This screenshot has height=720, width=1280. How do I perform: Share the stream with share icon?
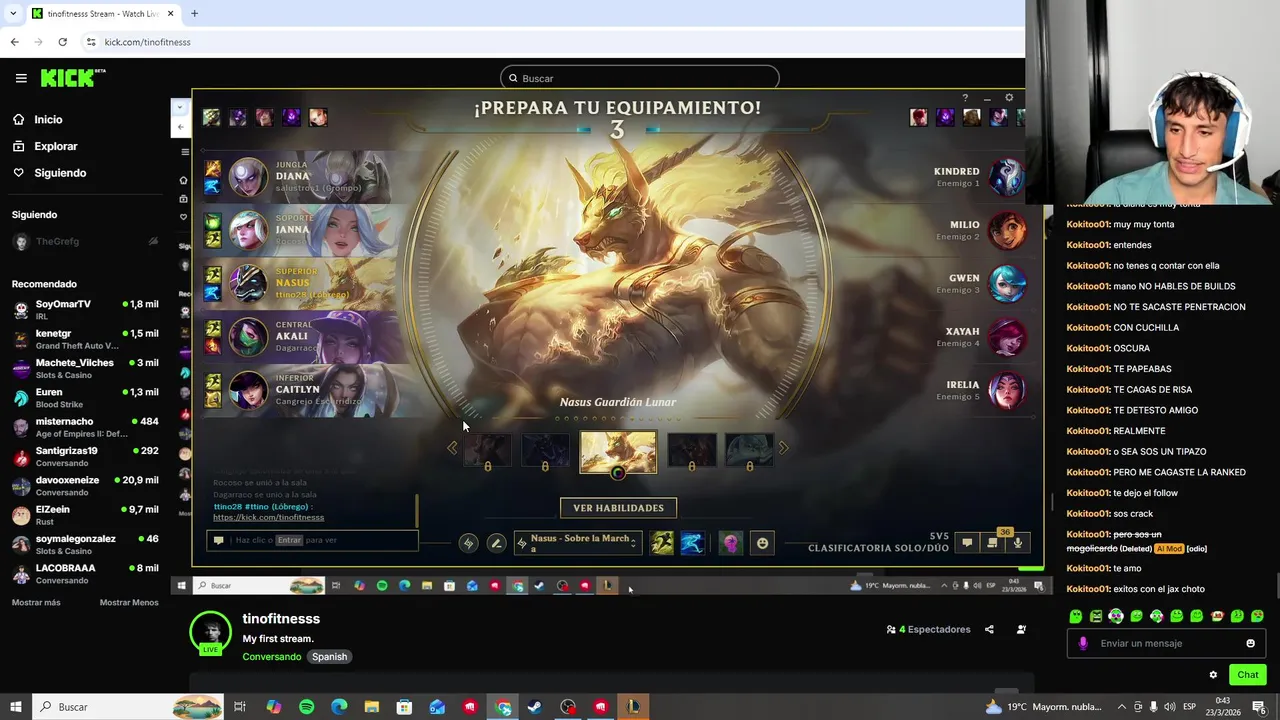pyautogui.click(x=989, y=629)
